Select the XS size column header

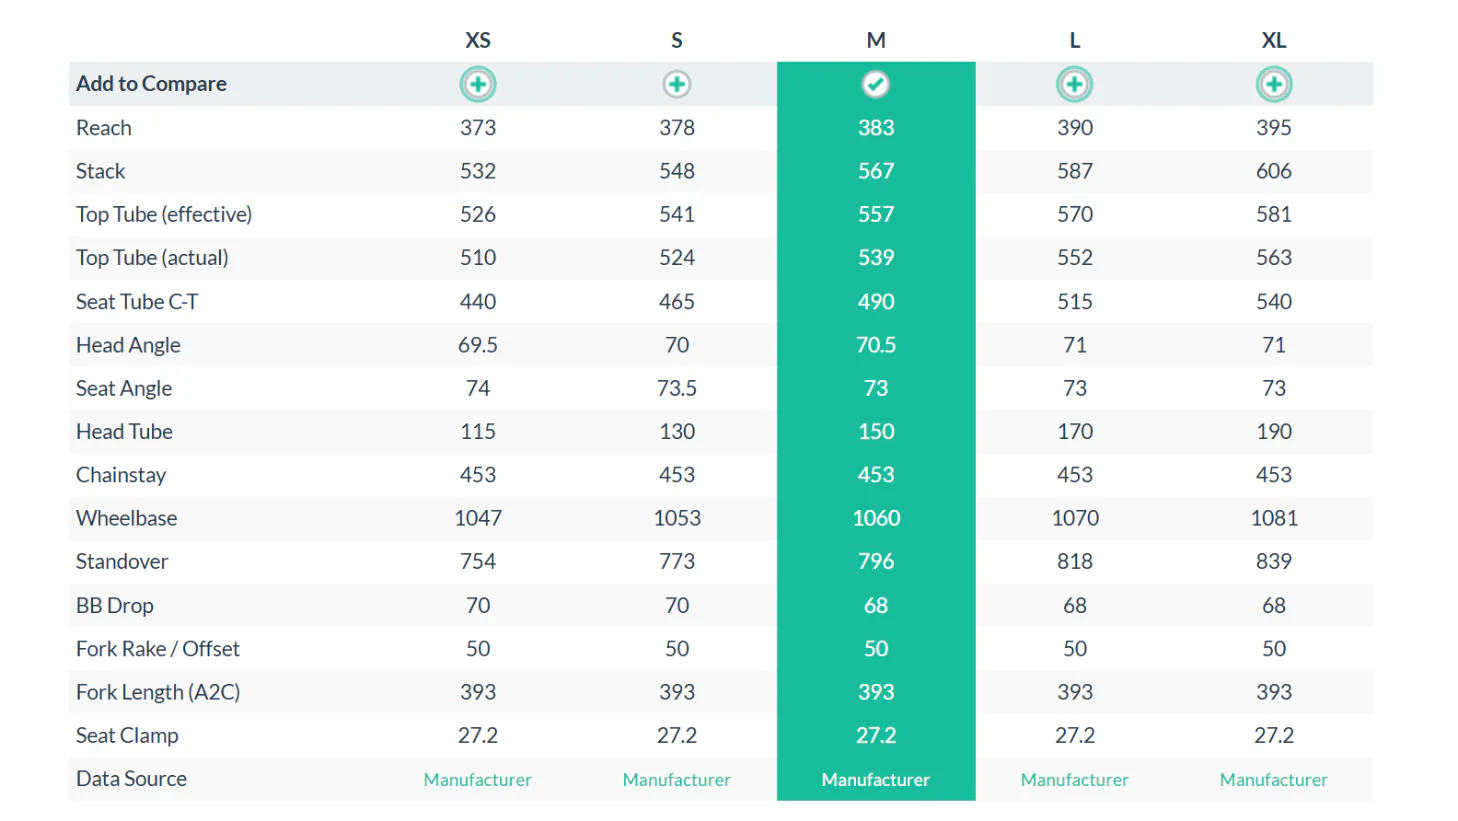coord(478,40)
